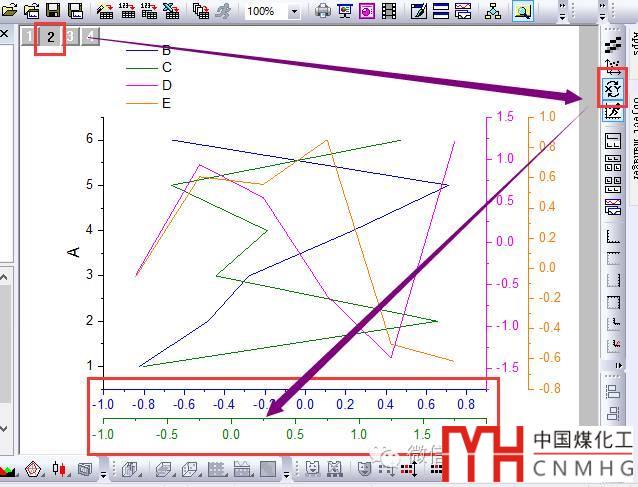Select layer 2 button
Viewport: 638px width, 487px height.
50,37
